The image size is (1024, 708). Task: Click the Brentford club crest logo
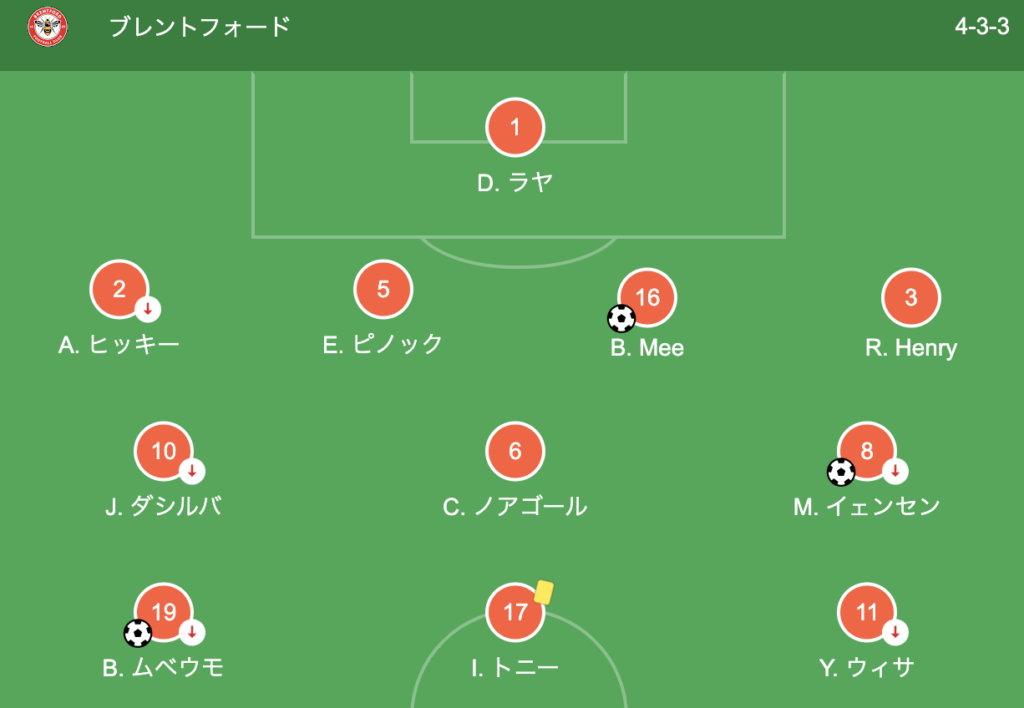(x=48, y=27)
